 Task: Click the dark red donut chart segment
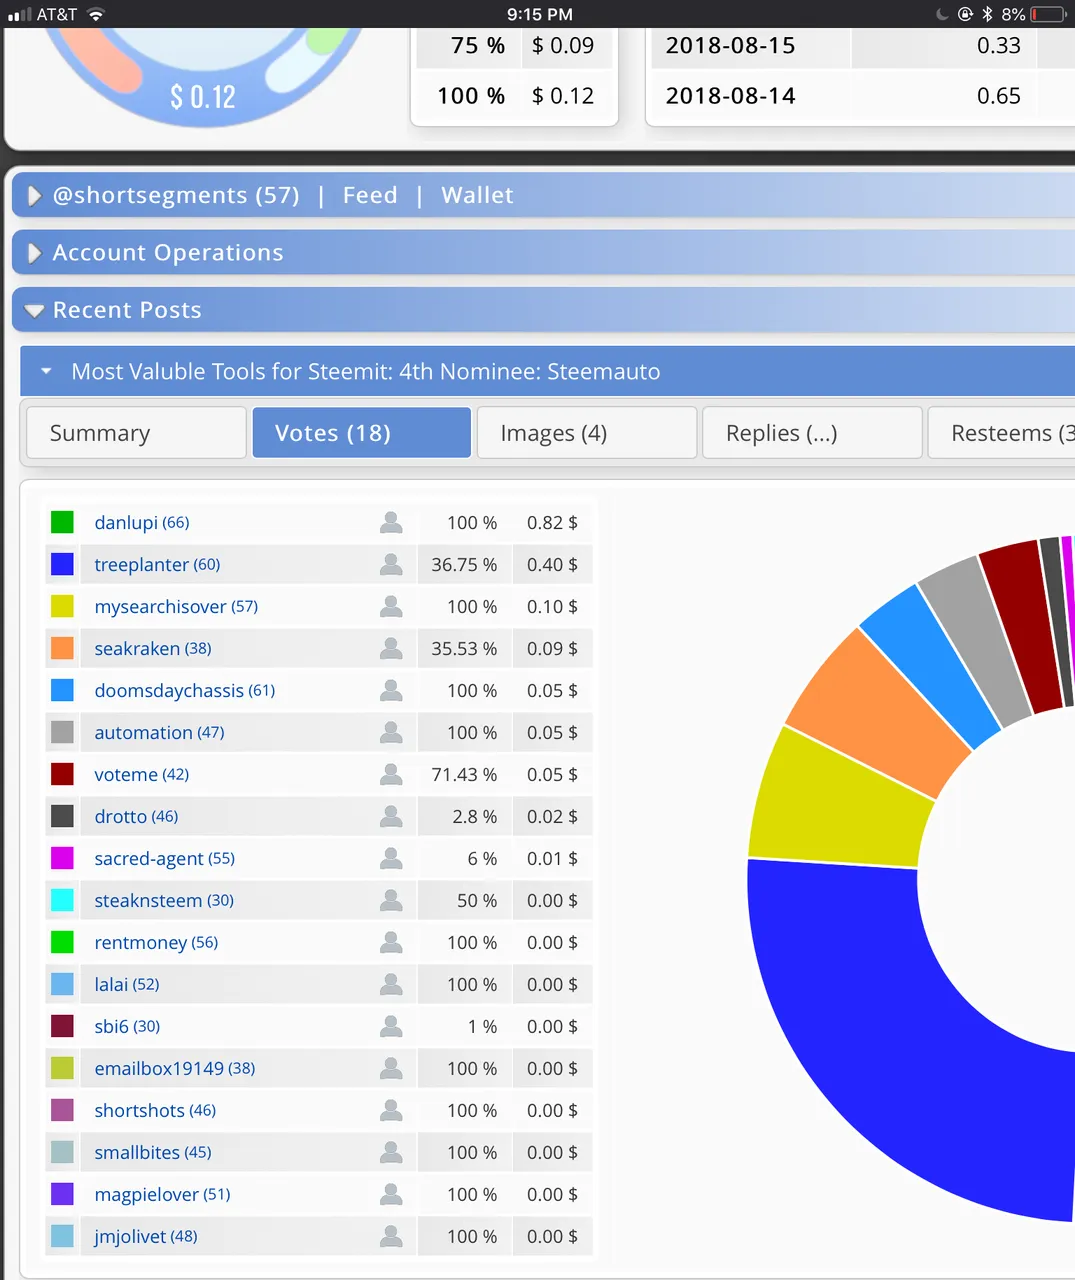tap(1022, 625)
